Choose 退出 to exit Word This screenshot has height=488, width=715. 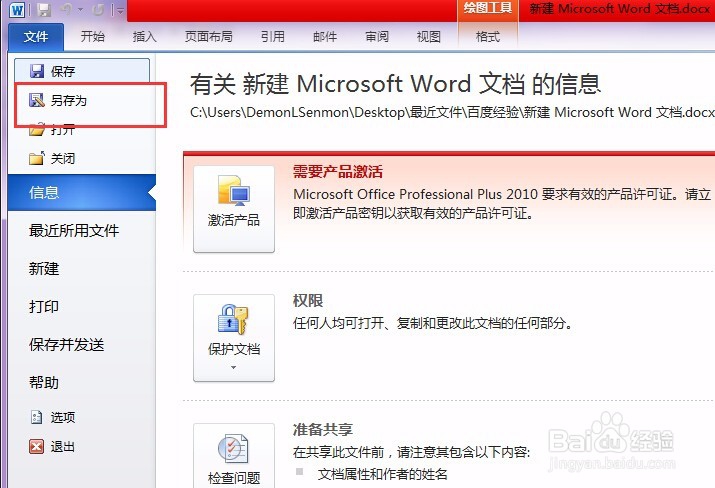click(62, 446)
